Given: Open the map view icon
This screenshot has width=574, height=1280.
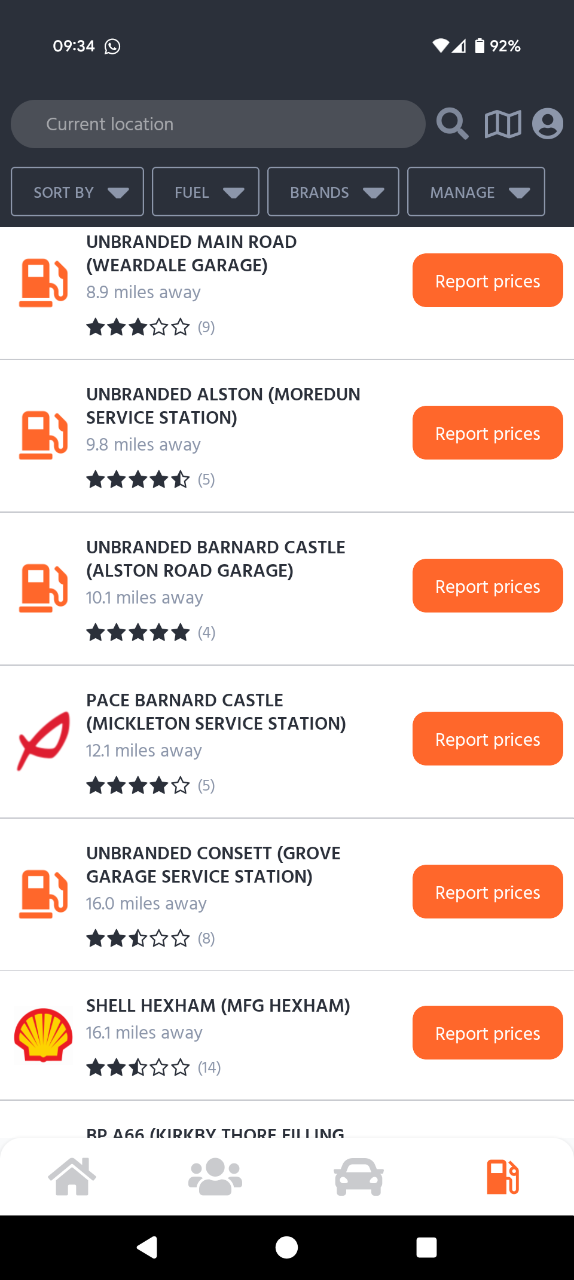Looking at the screenshot, I should click(502, 124).
